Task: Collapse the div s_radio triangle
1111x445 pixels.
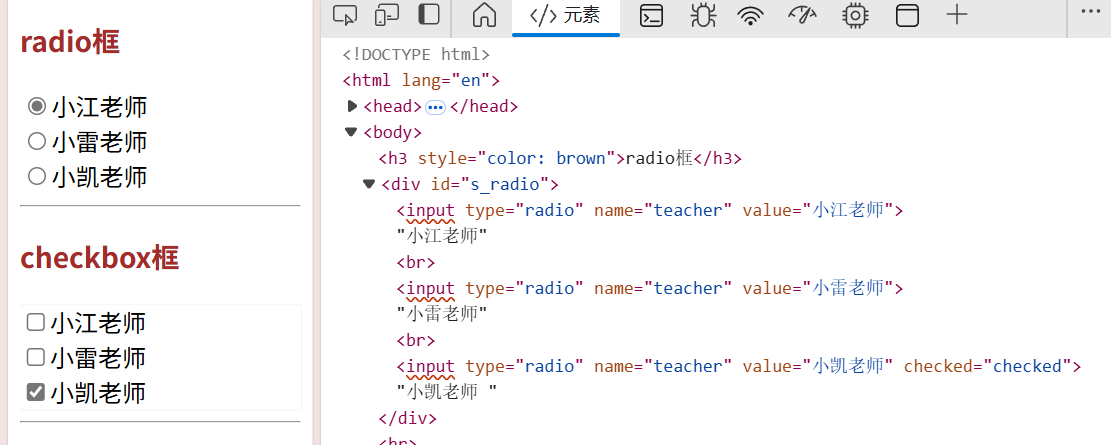Action: [x=368, y=184]
